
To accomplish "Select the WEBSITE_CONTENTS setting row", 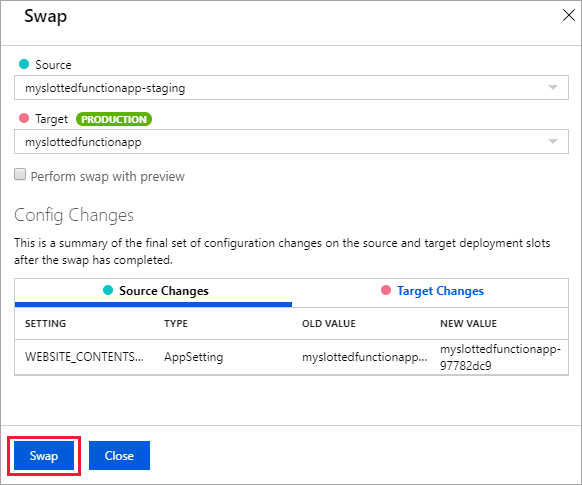I will coord(291,357).
